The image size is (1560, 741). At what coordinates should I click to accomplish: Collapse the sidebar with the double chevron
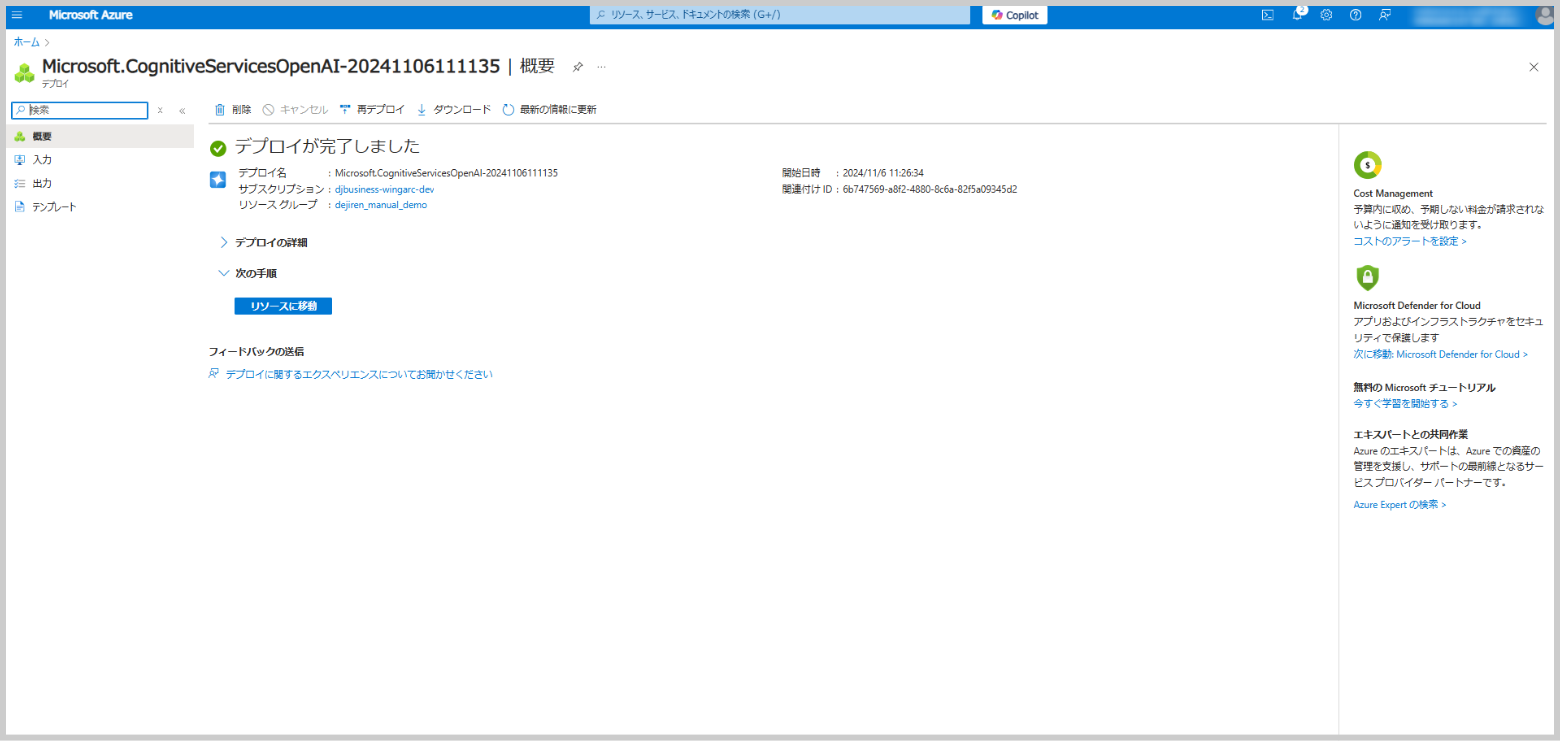pos(182,110)
